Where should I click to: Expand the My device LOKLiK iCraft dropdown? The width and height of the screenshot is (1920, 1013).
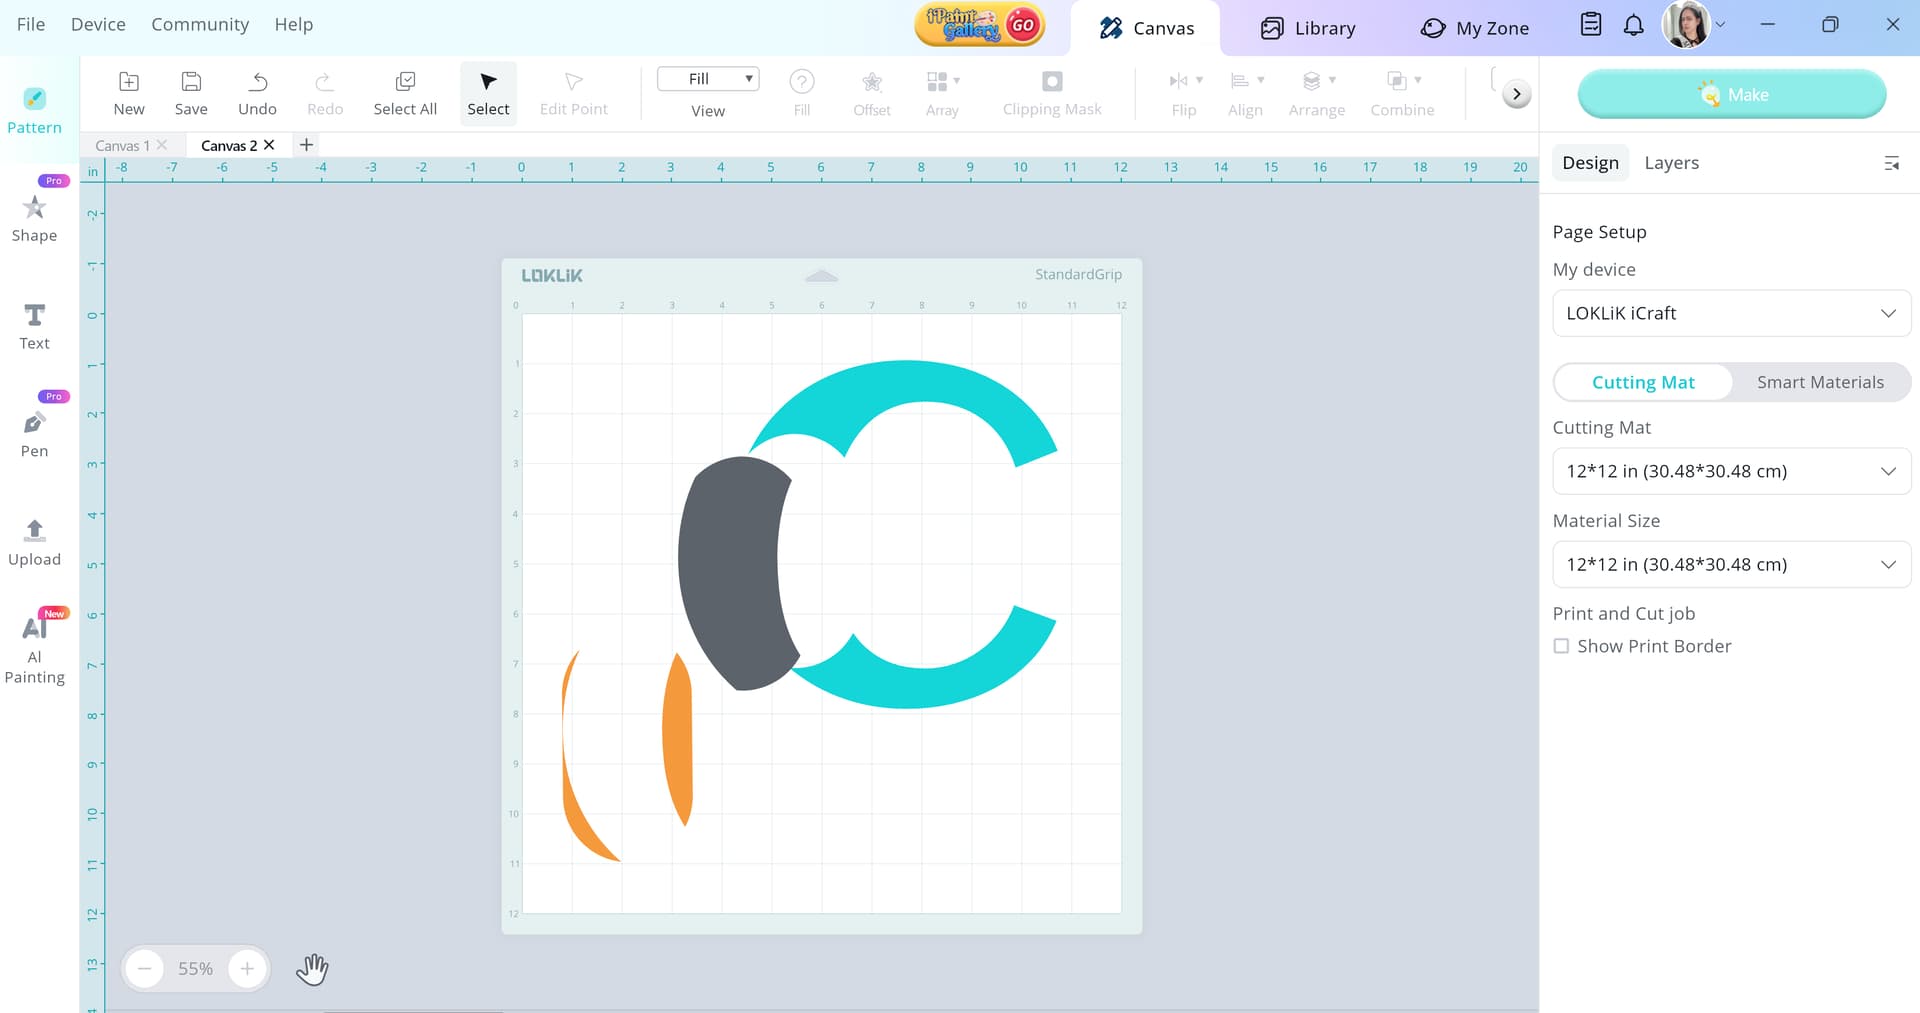pyautogui.click(x=1731, y=313)
